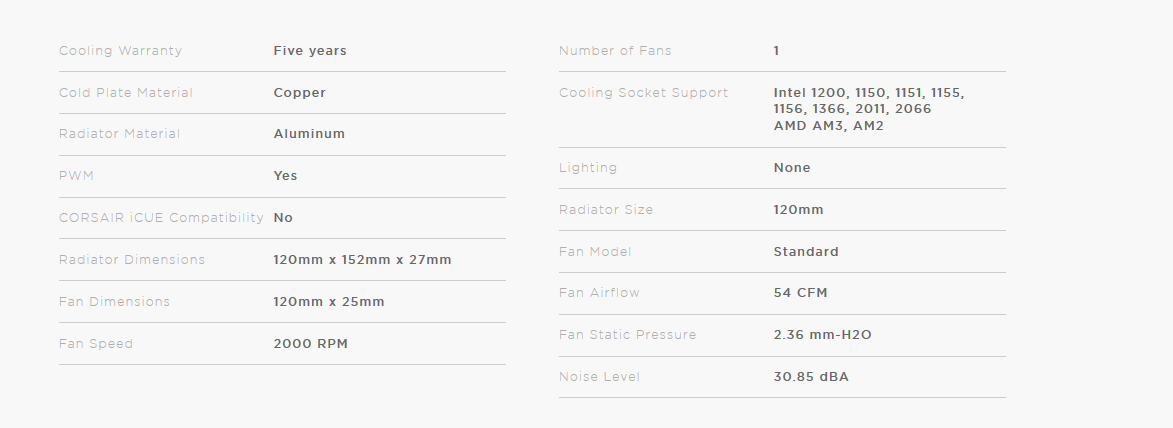This screenshot has height=428, width=1173.
Task: Click the Lighting value None
Action: click(791, 168)
